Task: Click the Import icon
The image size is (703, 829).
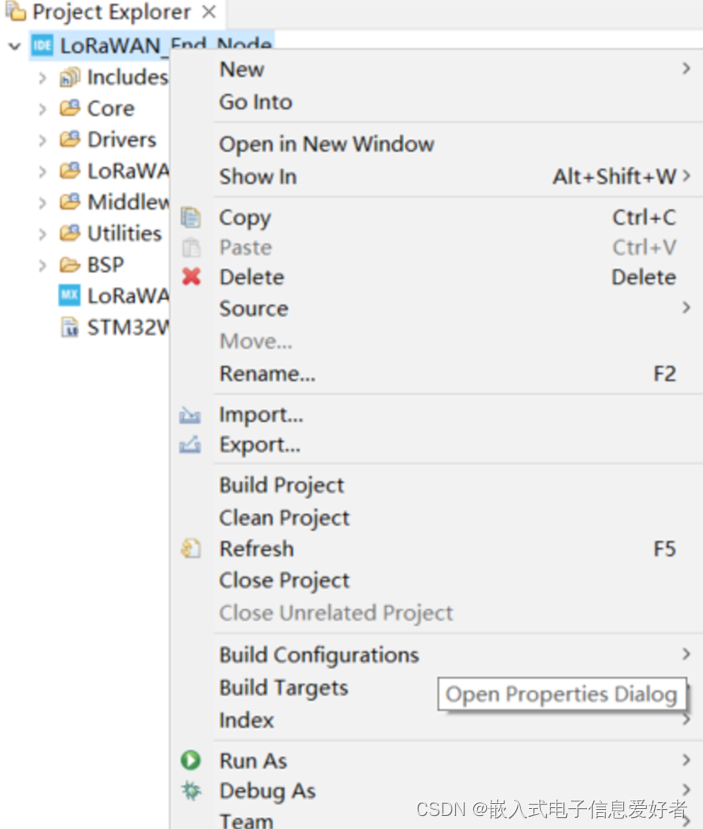Action: point(190,415)
